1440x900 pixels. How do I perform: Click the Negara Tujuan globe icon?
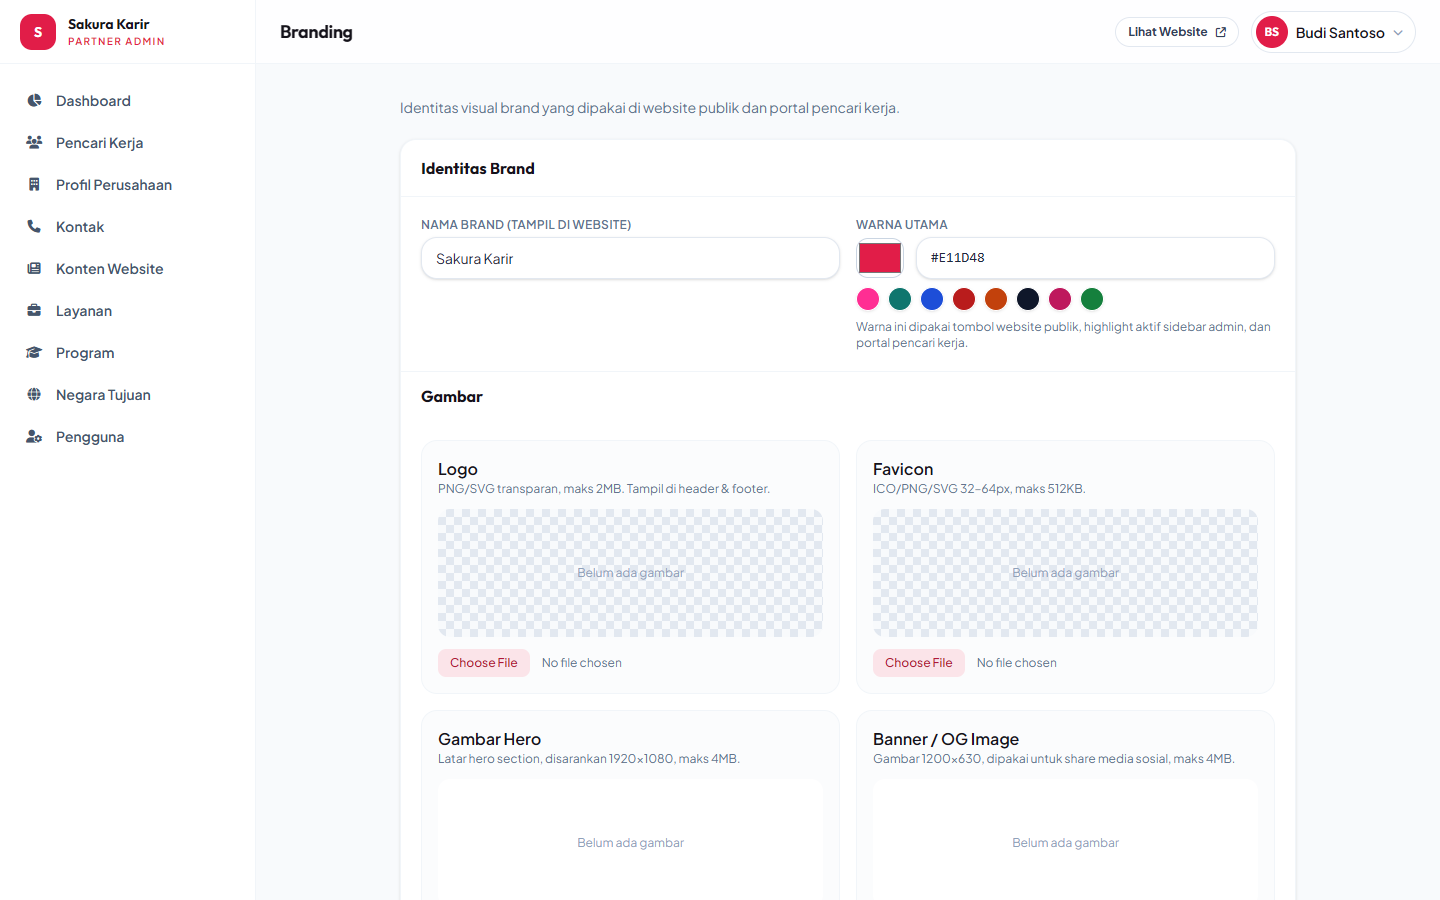click(x=34, y=395)
